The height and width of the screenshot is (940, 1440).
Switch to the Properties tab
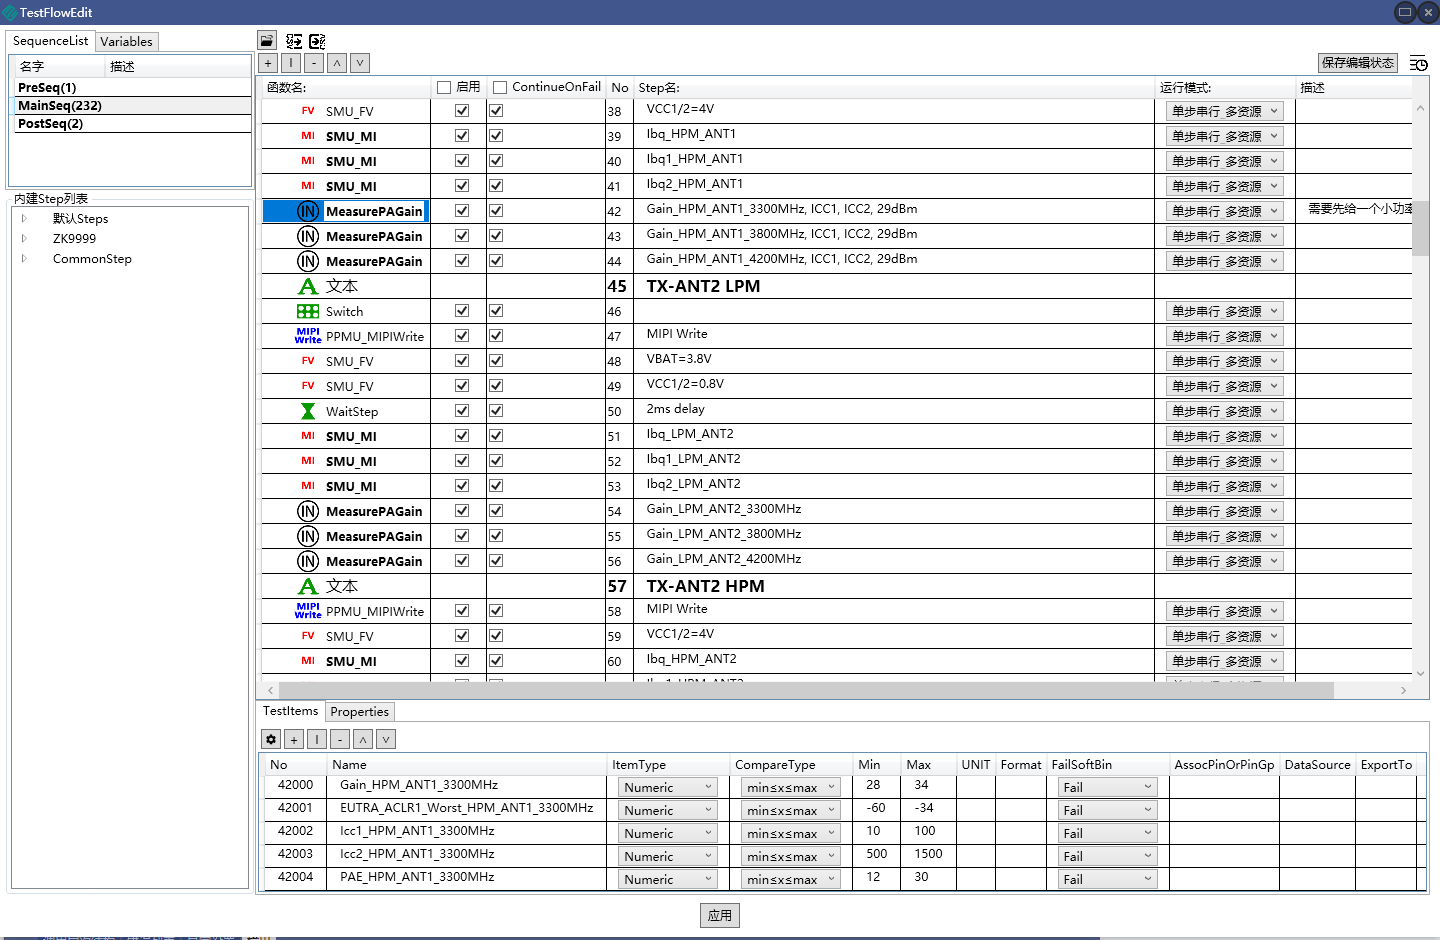click(x=360, y=712)
